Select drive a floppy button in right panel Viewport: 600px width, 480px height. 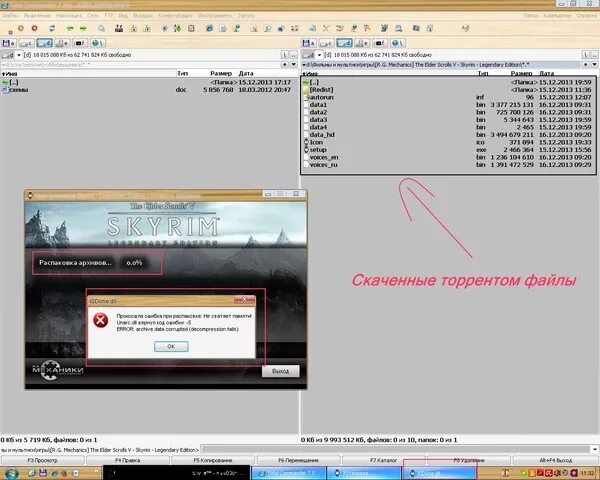tap(308, 43)
